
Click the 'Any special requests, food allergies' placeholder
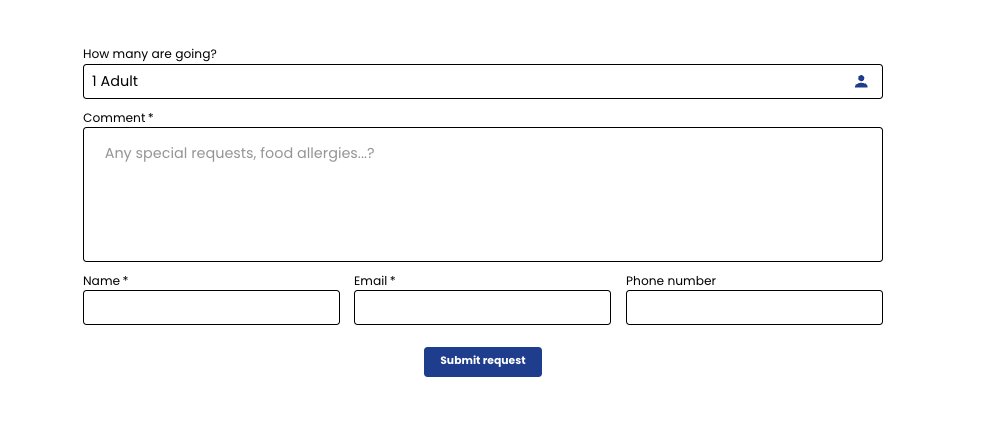tap(239, 153)
